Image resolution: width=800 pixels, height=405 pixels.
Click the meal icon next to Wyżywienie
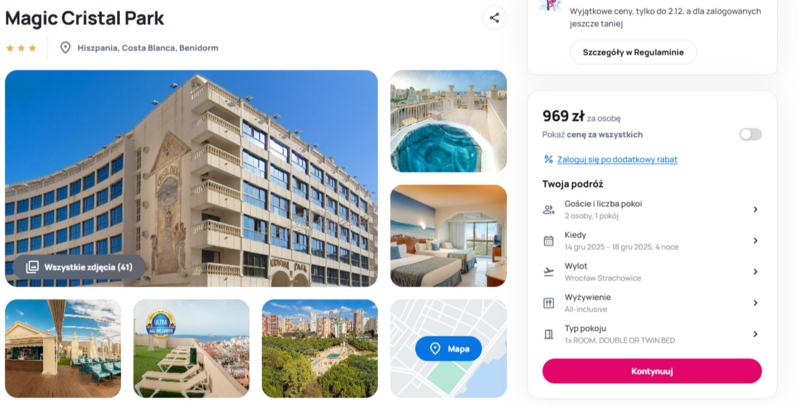point(548,303)
